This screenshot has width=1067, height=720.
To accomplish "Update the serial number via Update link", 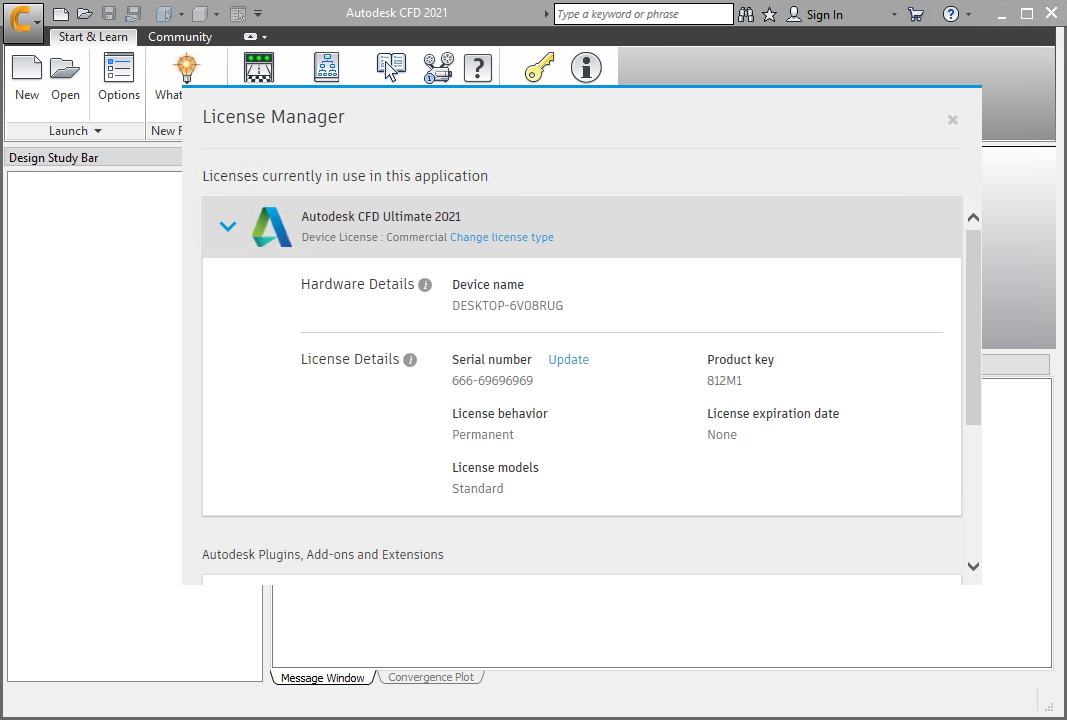I will click(568, 359).
